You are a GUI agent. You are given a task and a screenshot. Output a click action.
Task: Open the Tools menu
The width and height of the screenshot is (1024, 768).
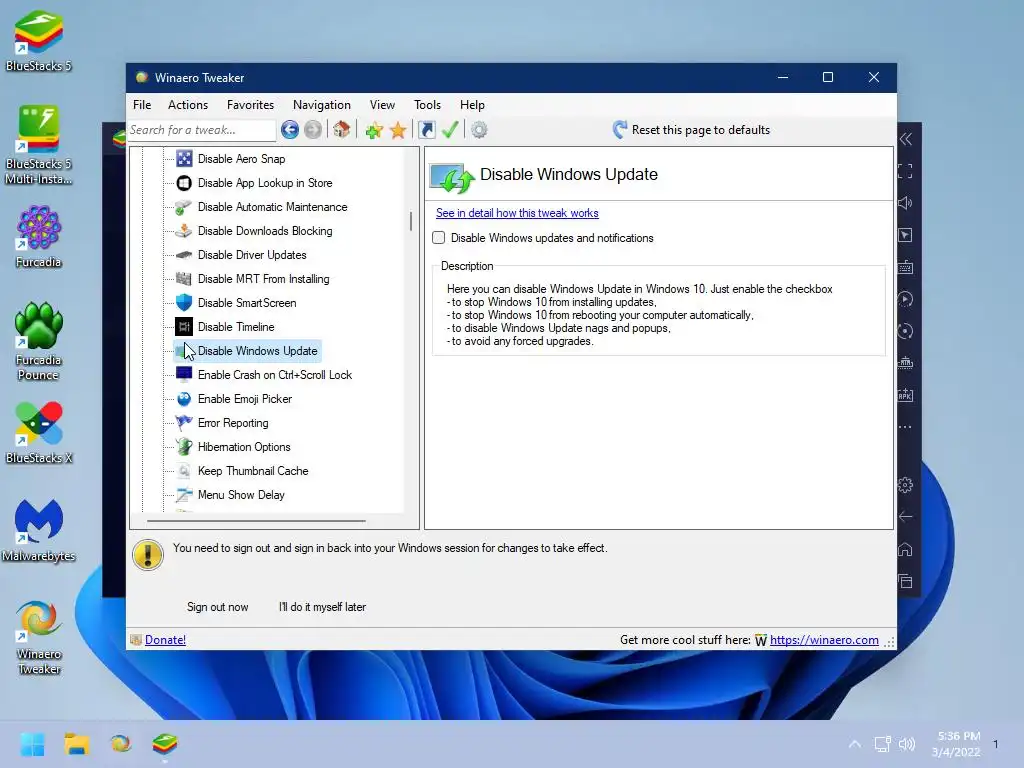pos(427,104)
